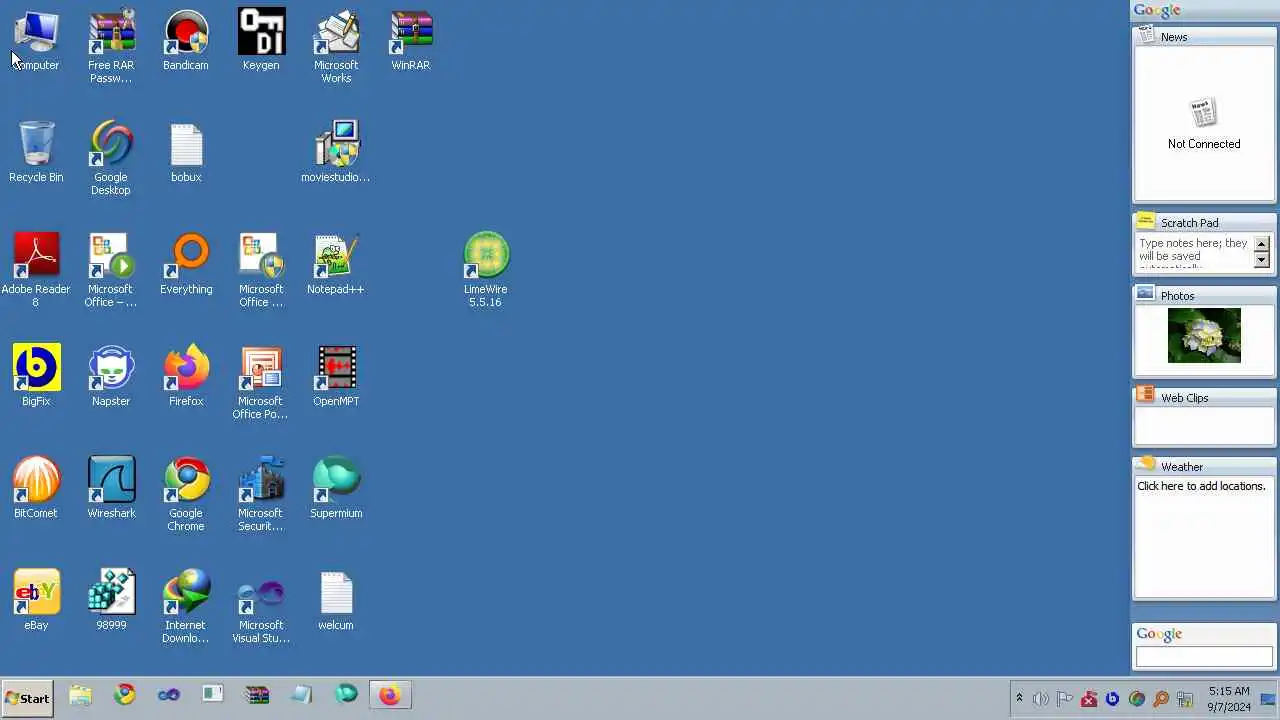Click inside the Scratch Pad notes field
1280x720 pixels.
click(x=1194, y=252)
